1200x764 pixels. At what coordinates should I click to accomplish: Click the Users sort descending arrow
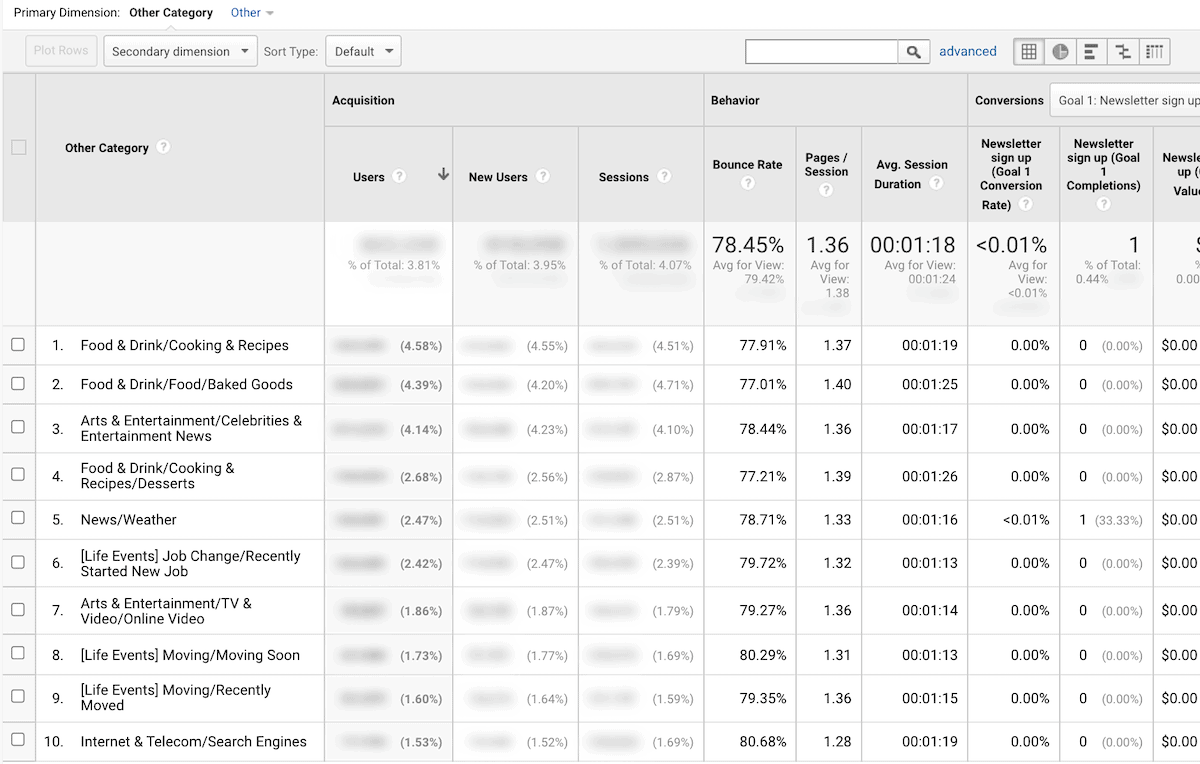[x=443, y=175]
